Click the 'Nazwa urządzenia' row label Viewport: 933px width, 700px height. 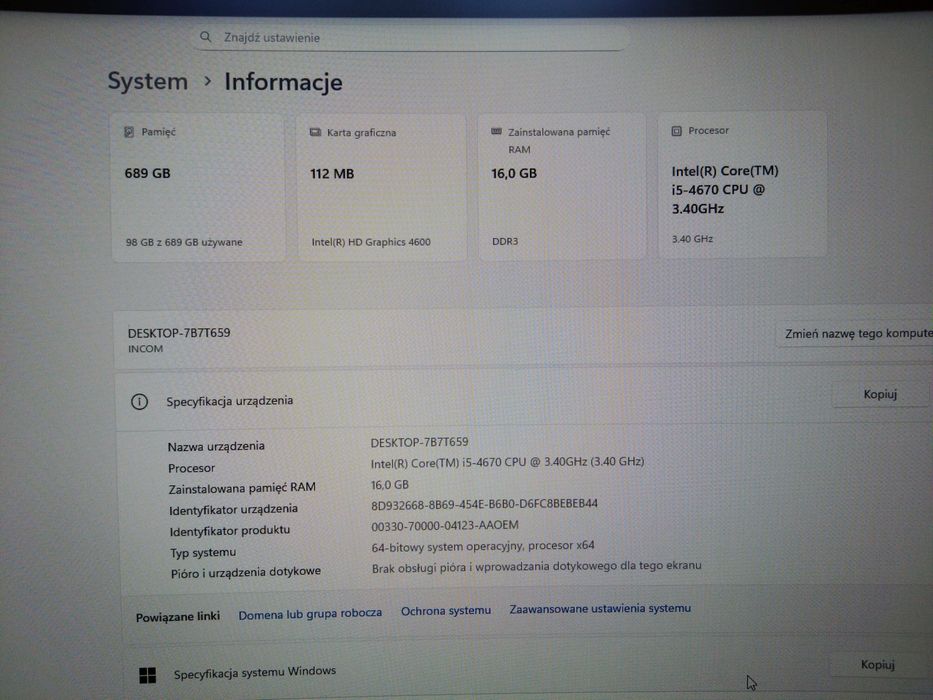(216, 446)
